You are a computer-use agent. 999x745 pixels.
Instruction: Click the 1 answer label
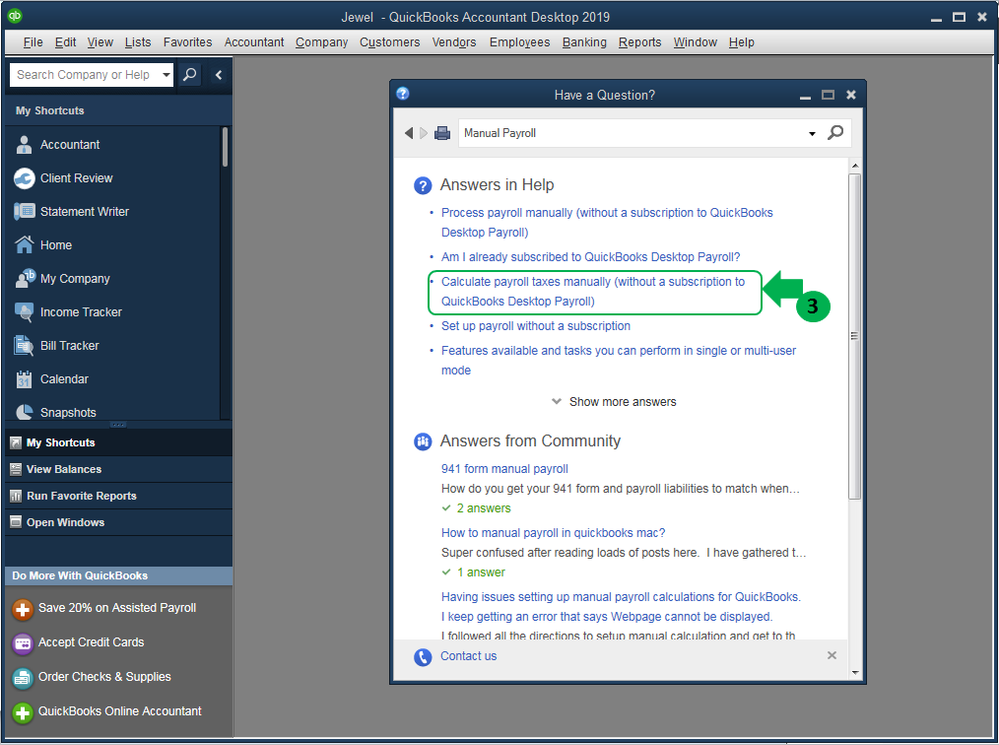click(481, 572)
